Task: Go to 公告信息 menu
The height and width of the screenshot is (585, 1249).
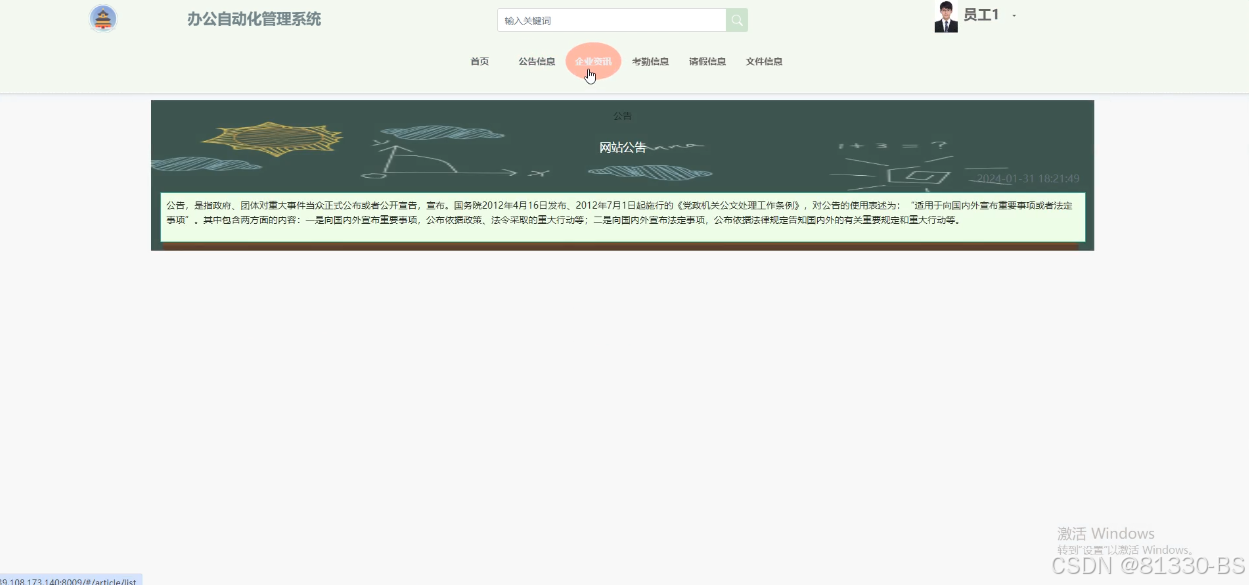Action: point(537,62)
